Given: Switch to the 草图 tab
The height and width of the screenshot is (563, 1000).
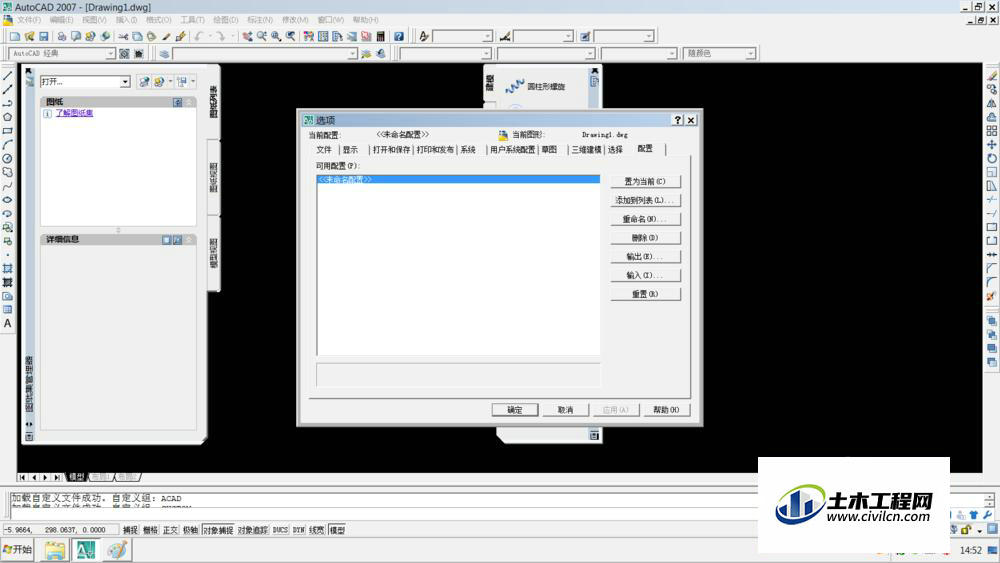Looking at the screenshot, I should click(549, 150).
